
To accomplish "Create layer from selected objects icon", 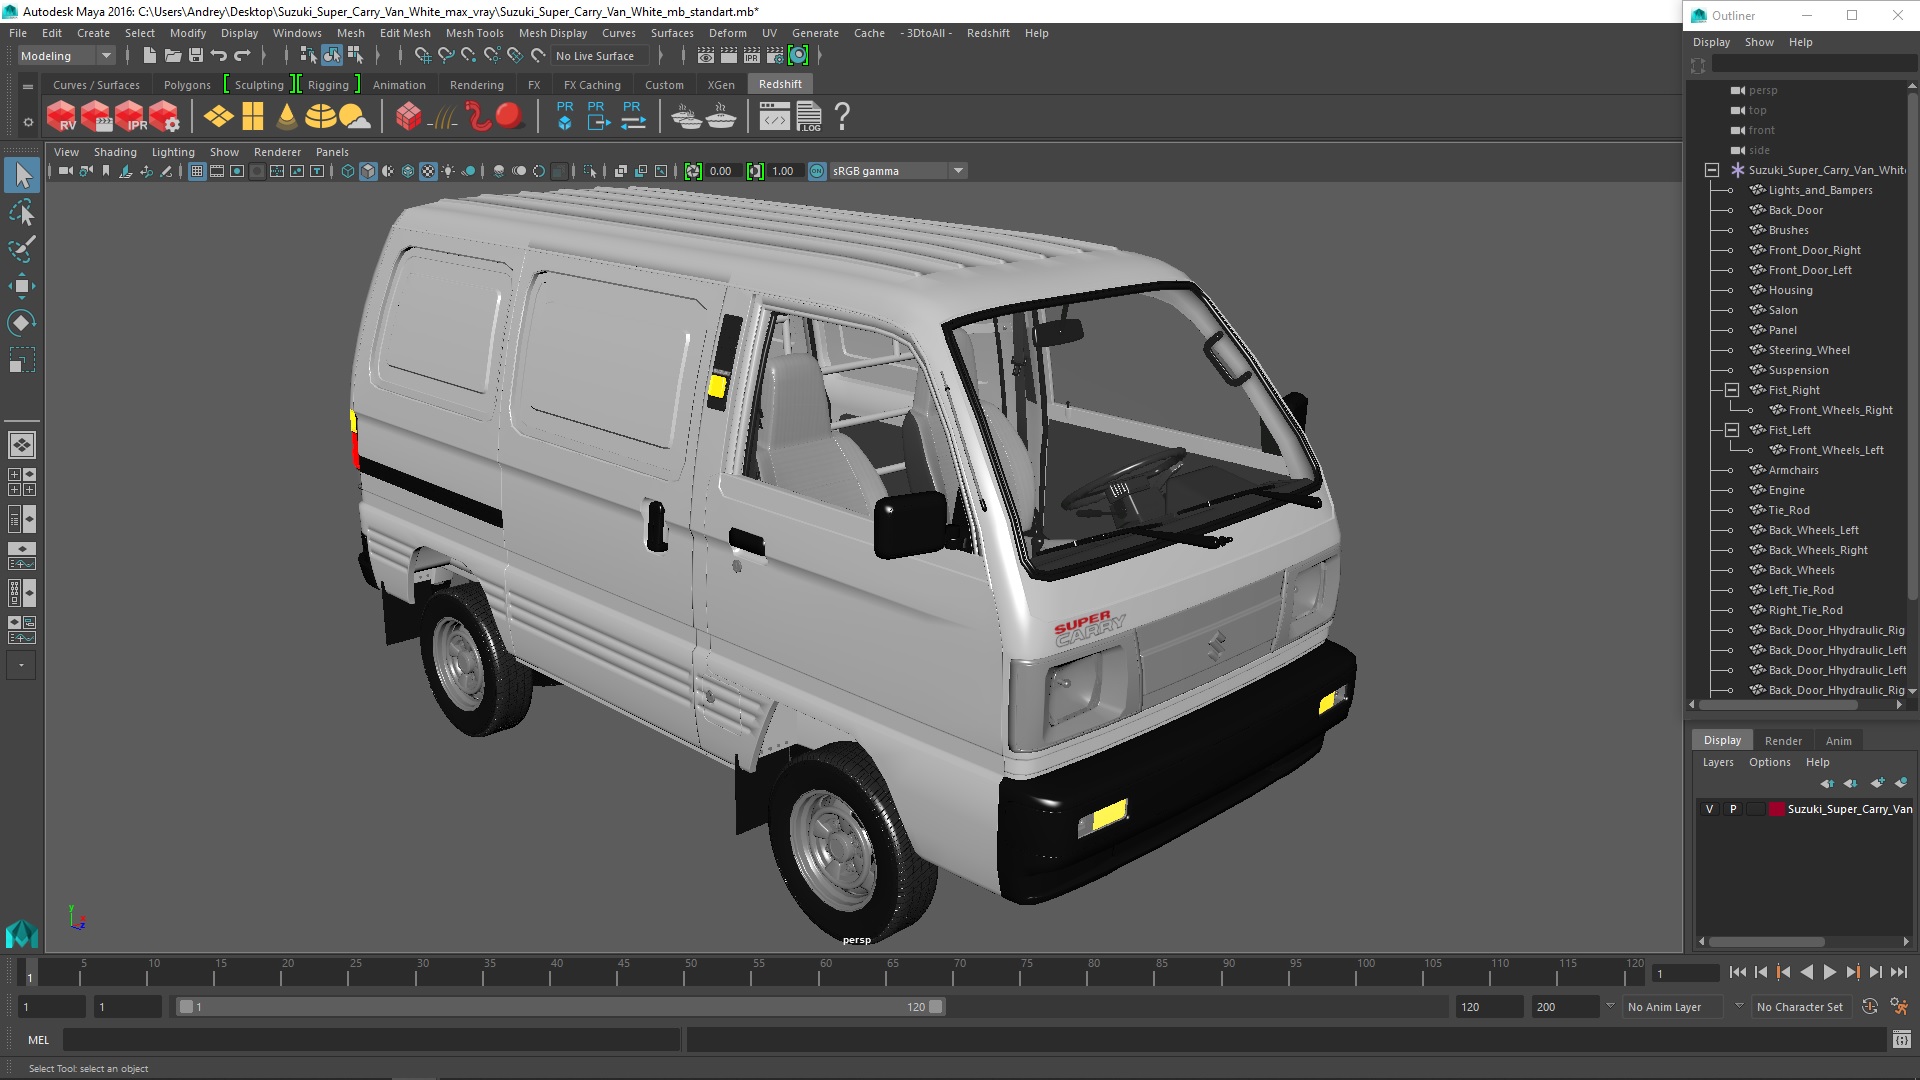I will [1901, 783].
